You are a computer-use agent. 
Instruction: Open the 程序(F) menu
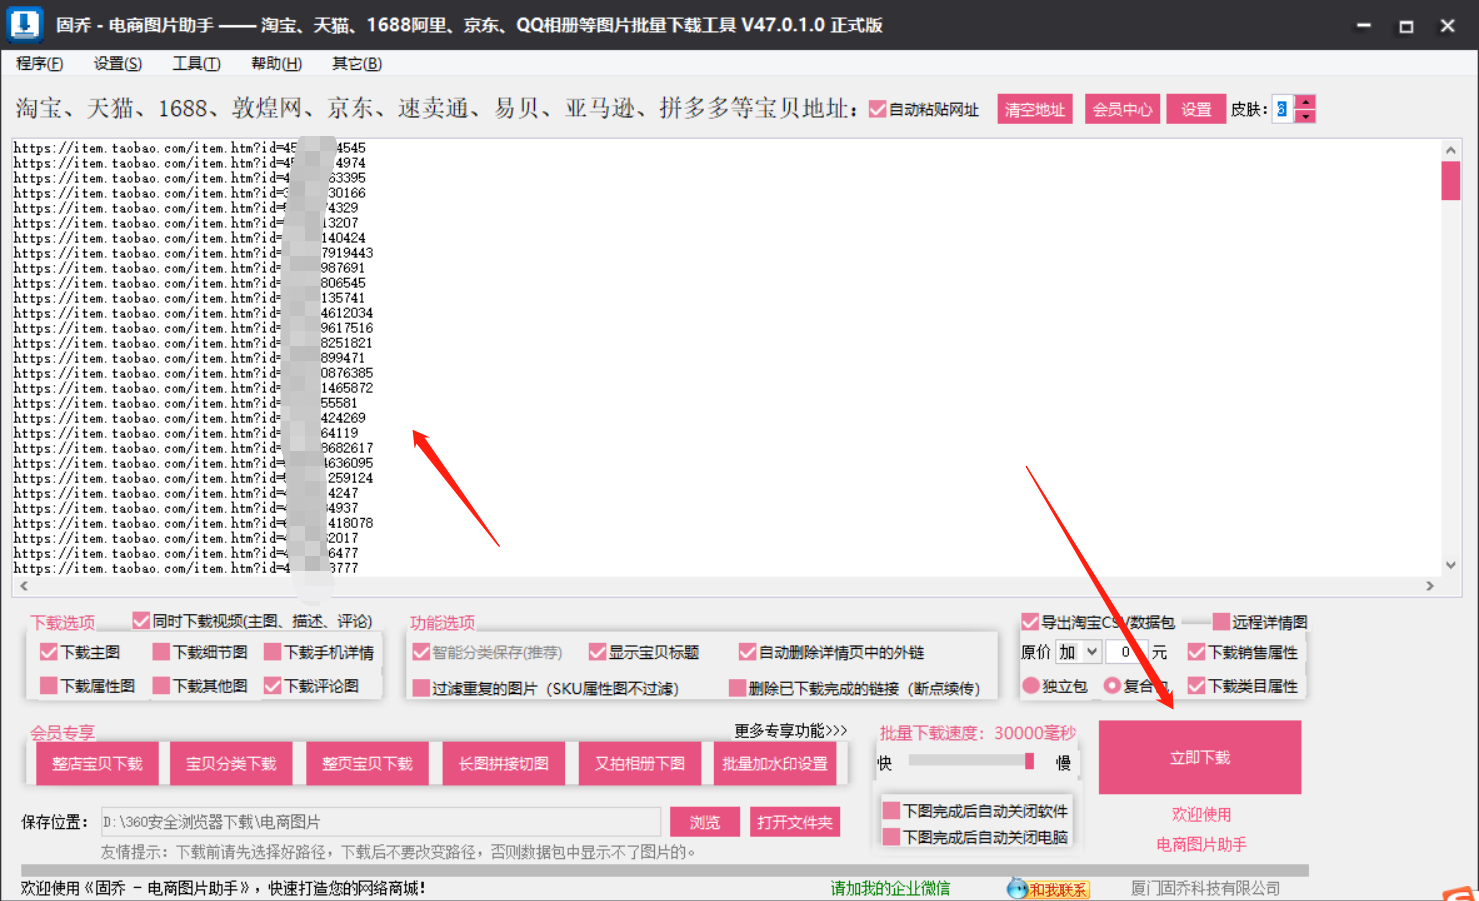40,63
